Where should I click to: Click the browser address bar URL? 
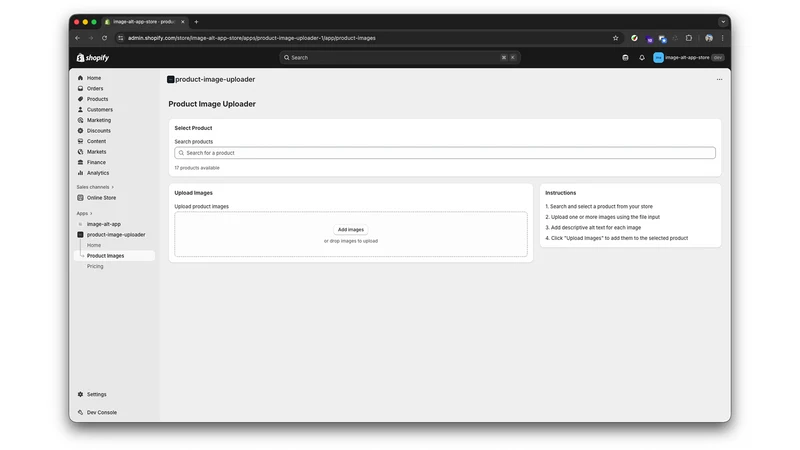tap(252, 38)
